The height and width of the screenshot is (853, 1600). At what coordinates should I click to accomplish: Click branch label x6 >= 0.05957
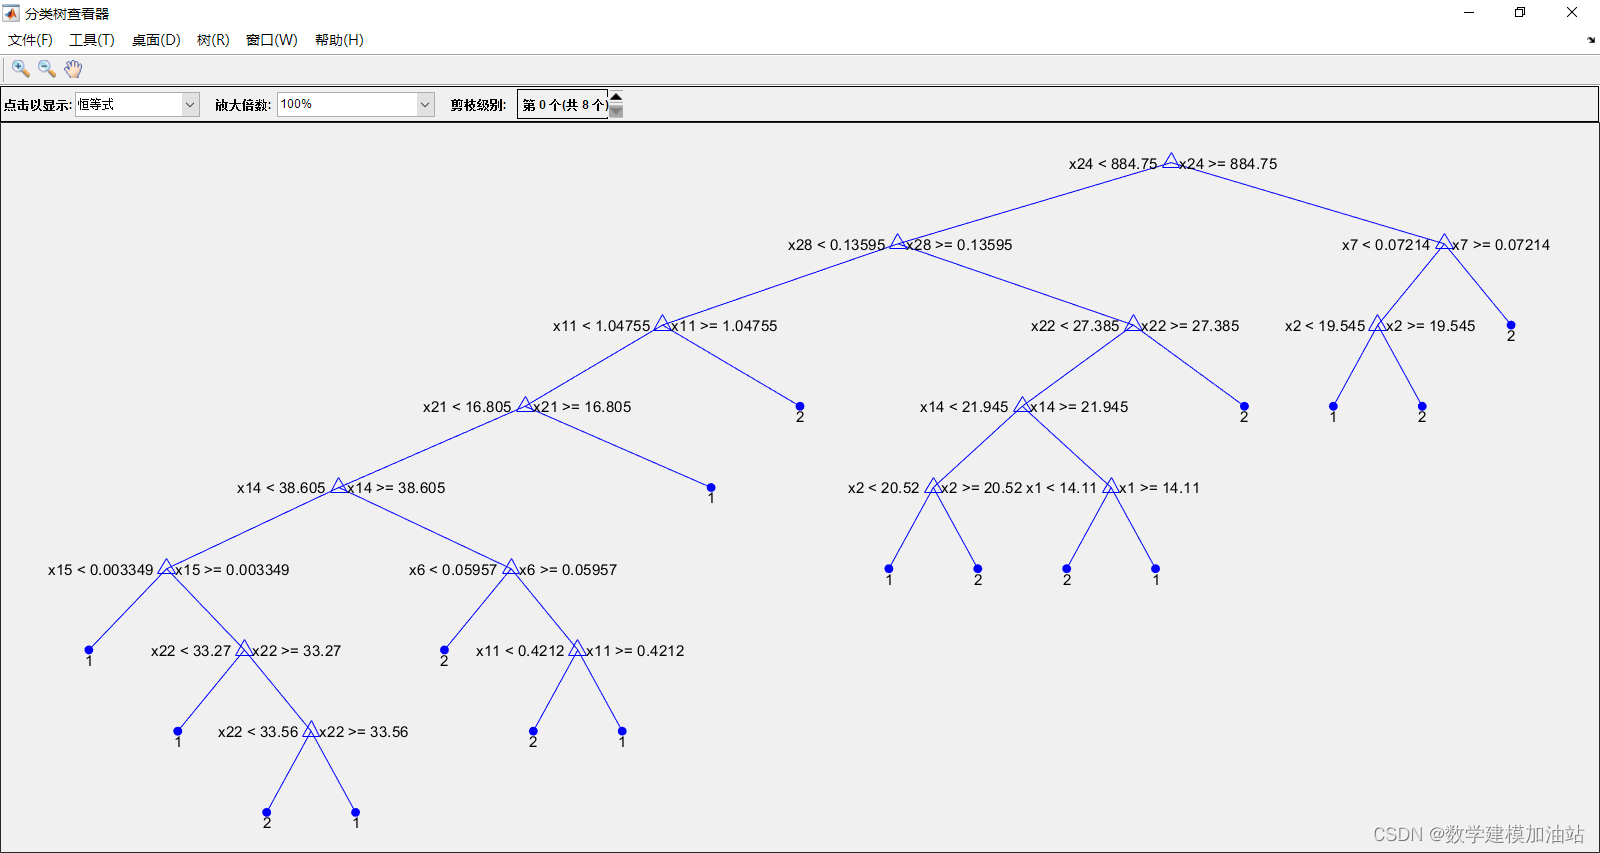pyautogui.click(x=568, y=570)
